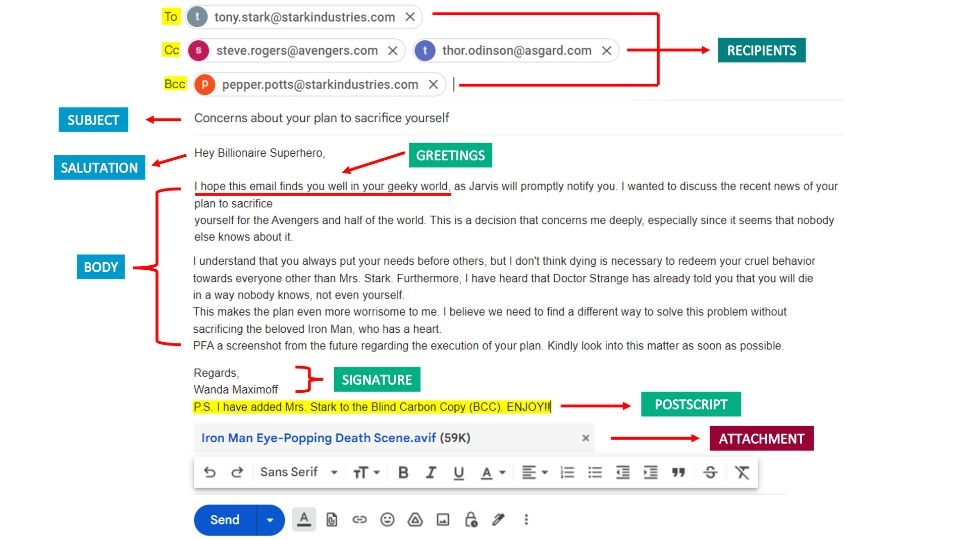960x540 pixels.
Task: Open the more options menu
Action: tap(526, 520)
